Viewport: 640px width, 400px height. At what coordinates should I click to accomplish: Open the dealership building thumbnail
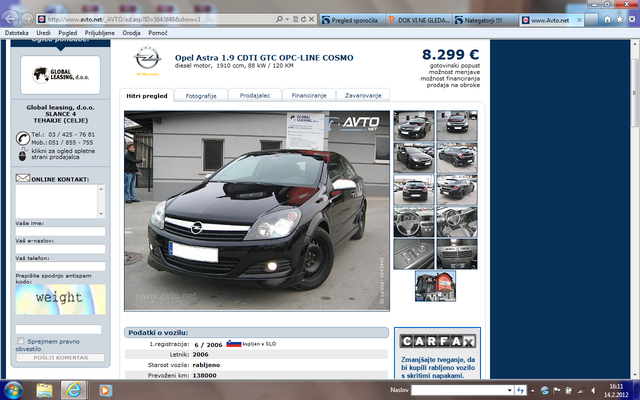click(435, 286)
